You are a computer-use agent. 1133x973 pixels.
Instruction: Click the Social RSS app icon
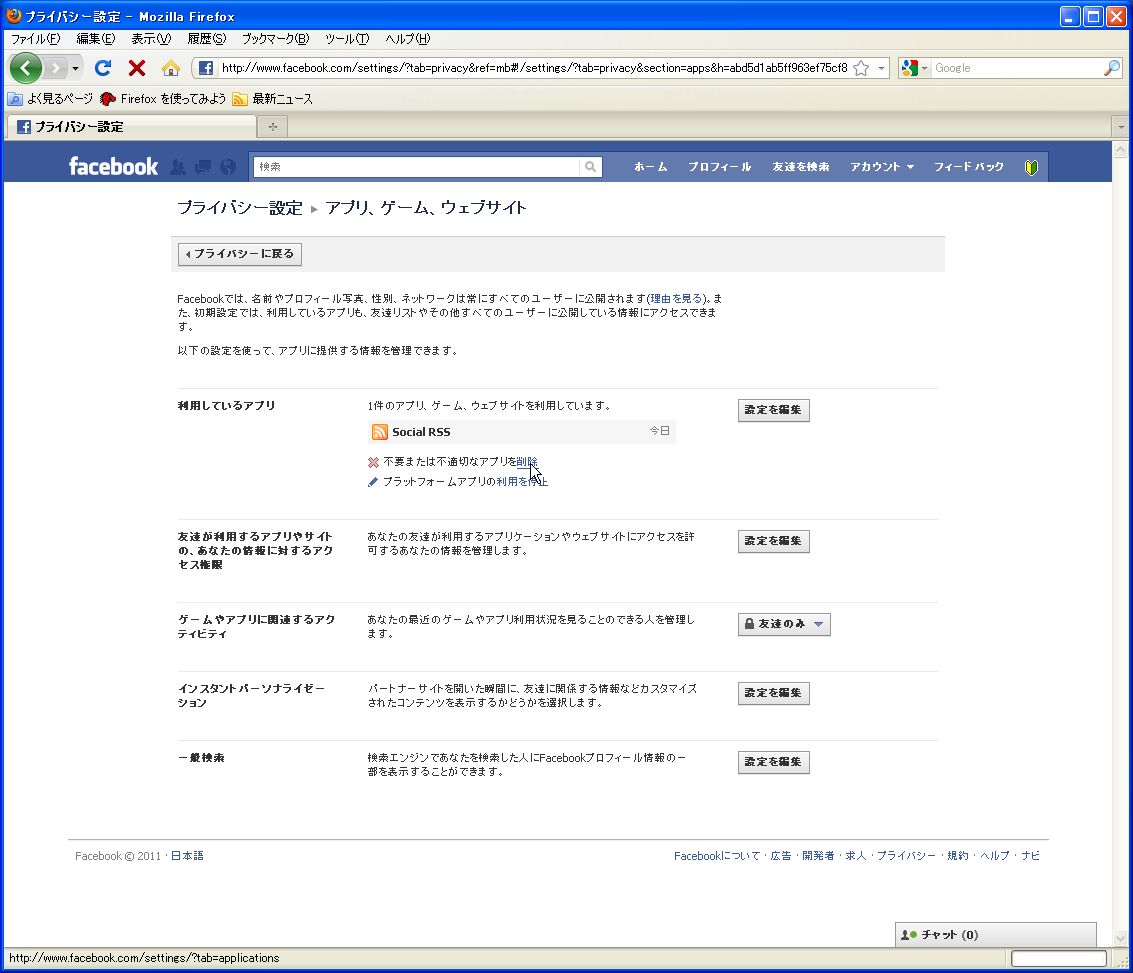point(379,432)
